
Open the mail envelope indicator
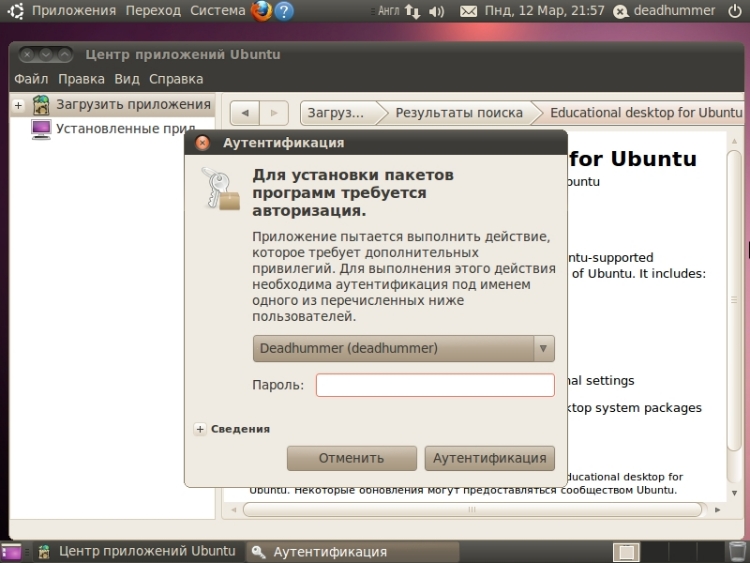[x=468, y=11]
